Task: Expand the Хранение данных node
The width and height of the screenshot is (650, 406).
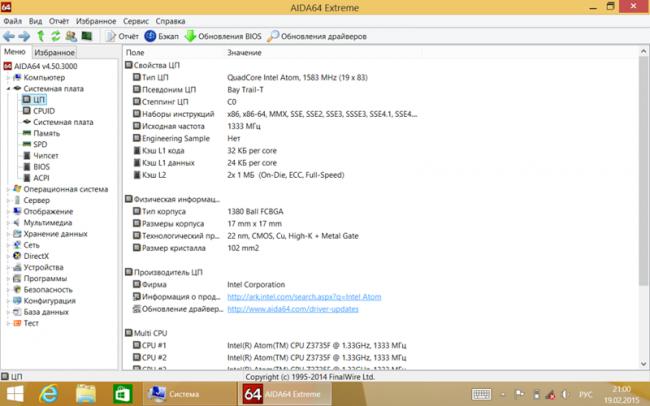Action: [8, 234]
